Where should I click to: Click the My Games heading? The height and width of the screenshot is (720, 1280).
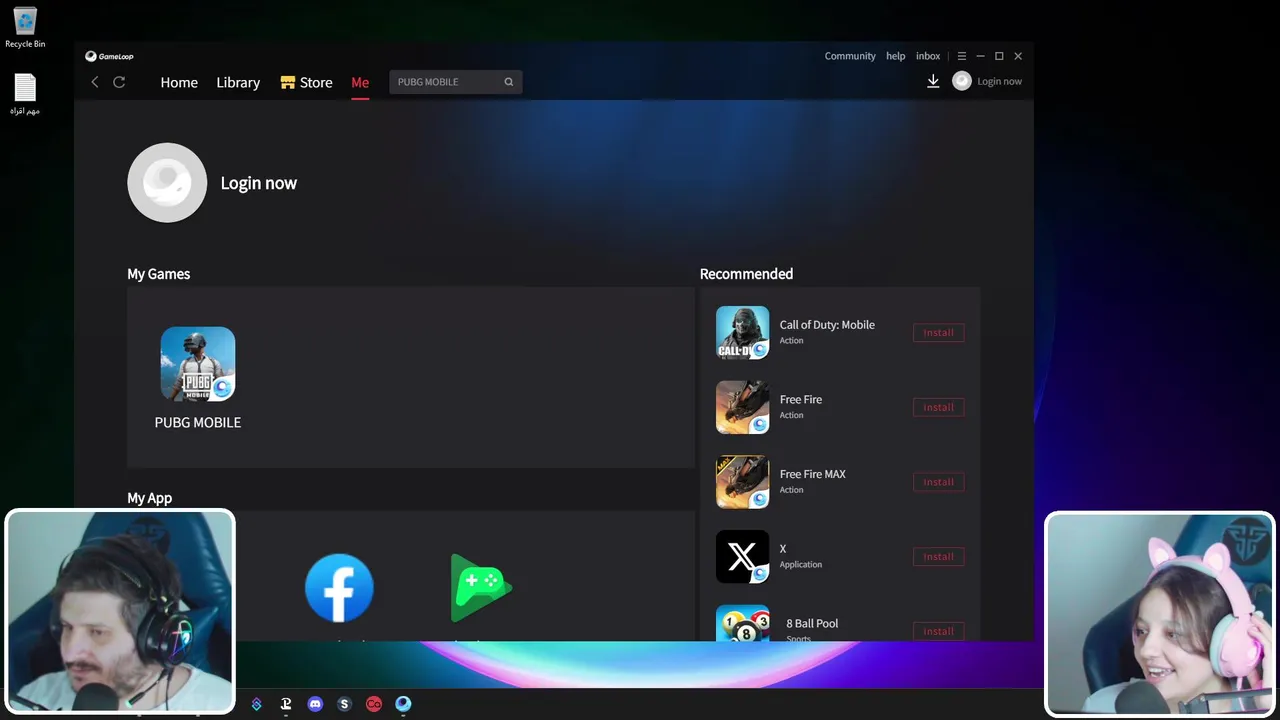[x=158, y=274]
